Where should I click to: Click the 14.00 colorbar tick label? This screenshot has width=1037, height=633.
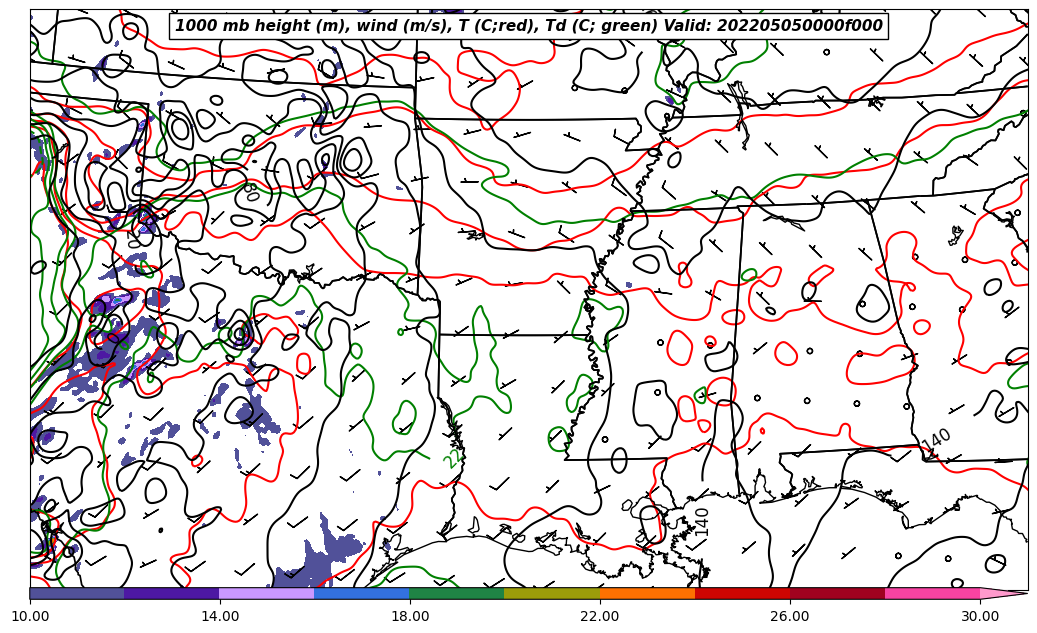(220, 616)
